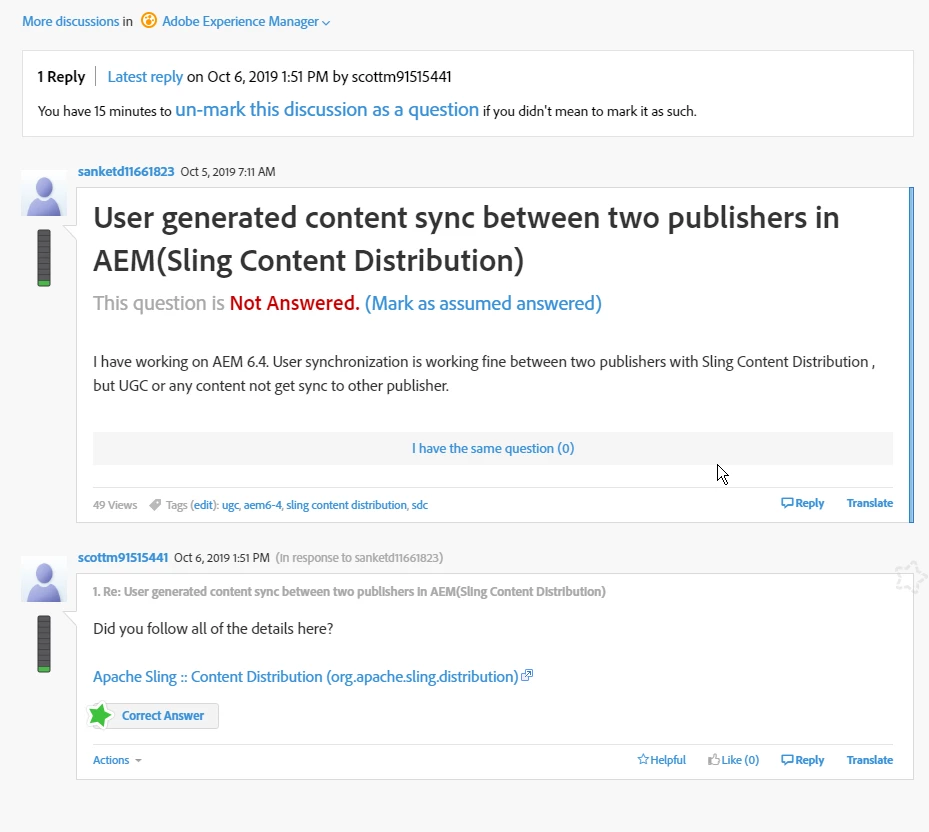The image size is (929, 832).
Task: Open scottm91515441's profile name link
Action: (123, 558)
